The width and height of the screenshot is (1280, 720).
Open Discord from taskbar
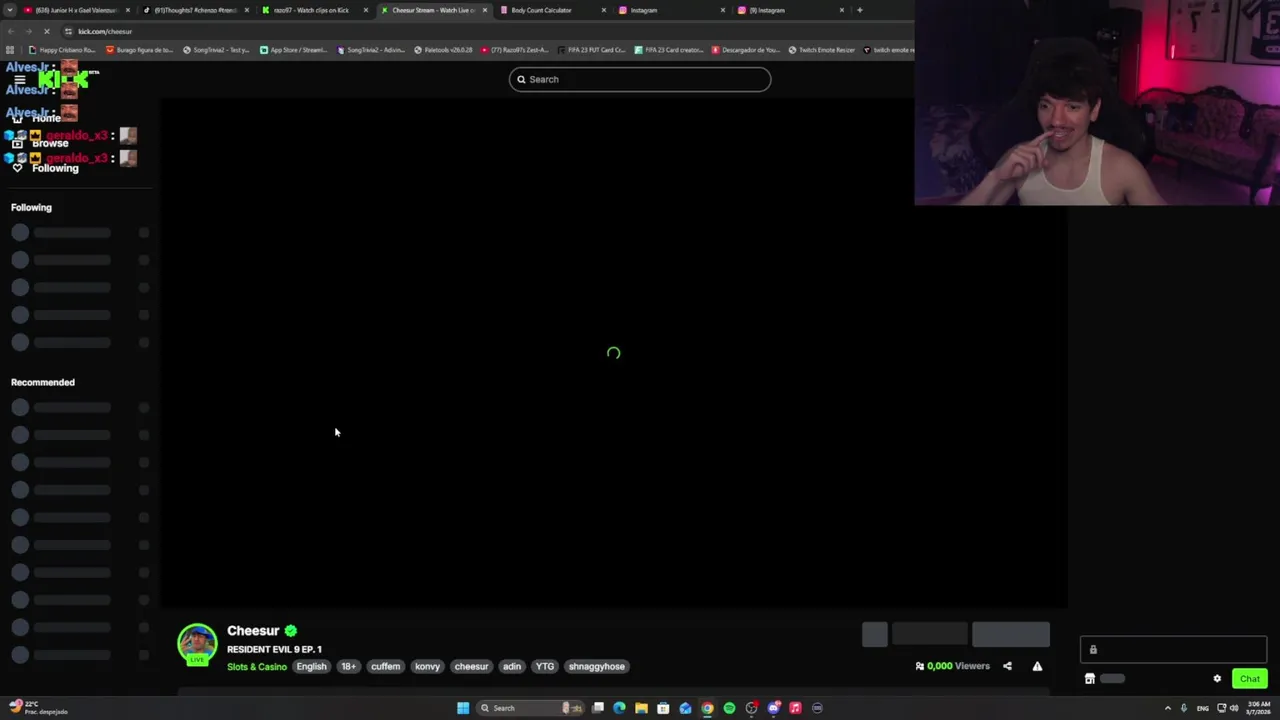tap(773, 708)
